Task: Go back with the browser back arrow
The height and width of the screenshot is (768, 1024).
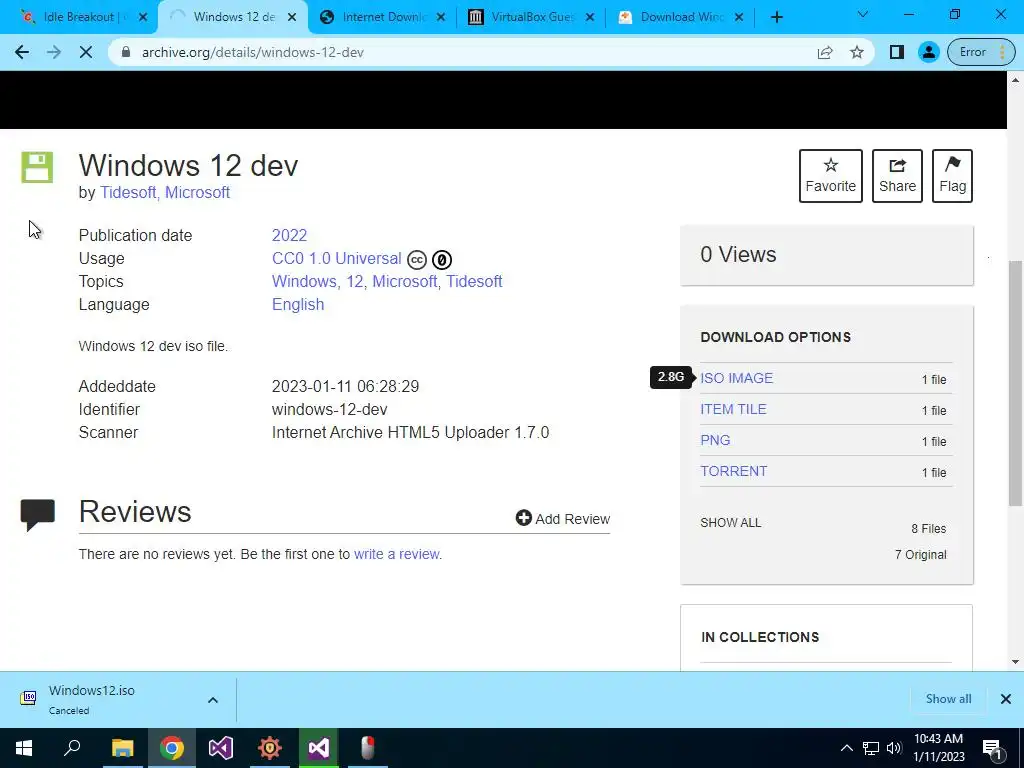Action: tap(22, 52)
